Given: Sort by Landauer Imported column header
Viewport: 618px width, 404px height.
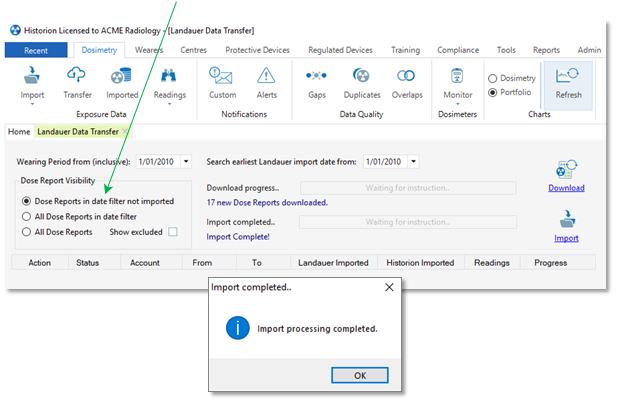Looking at the screenshot, I should pos(334,263).
